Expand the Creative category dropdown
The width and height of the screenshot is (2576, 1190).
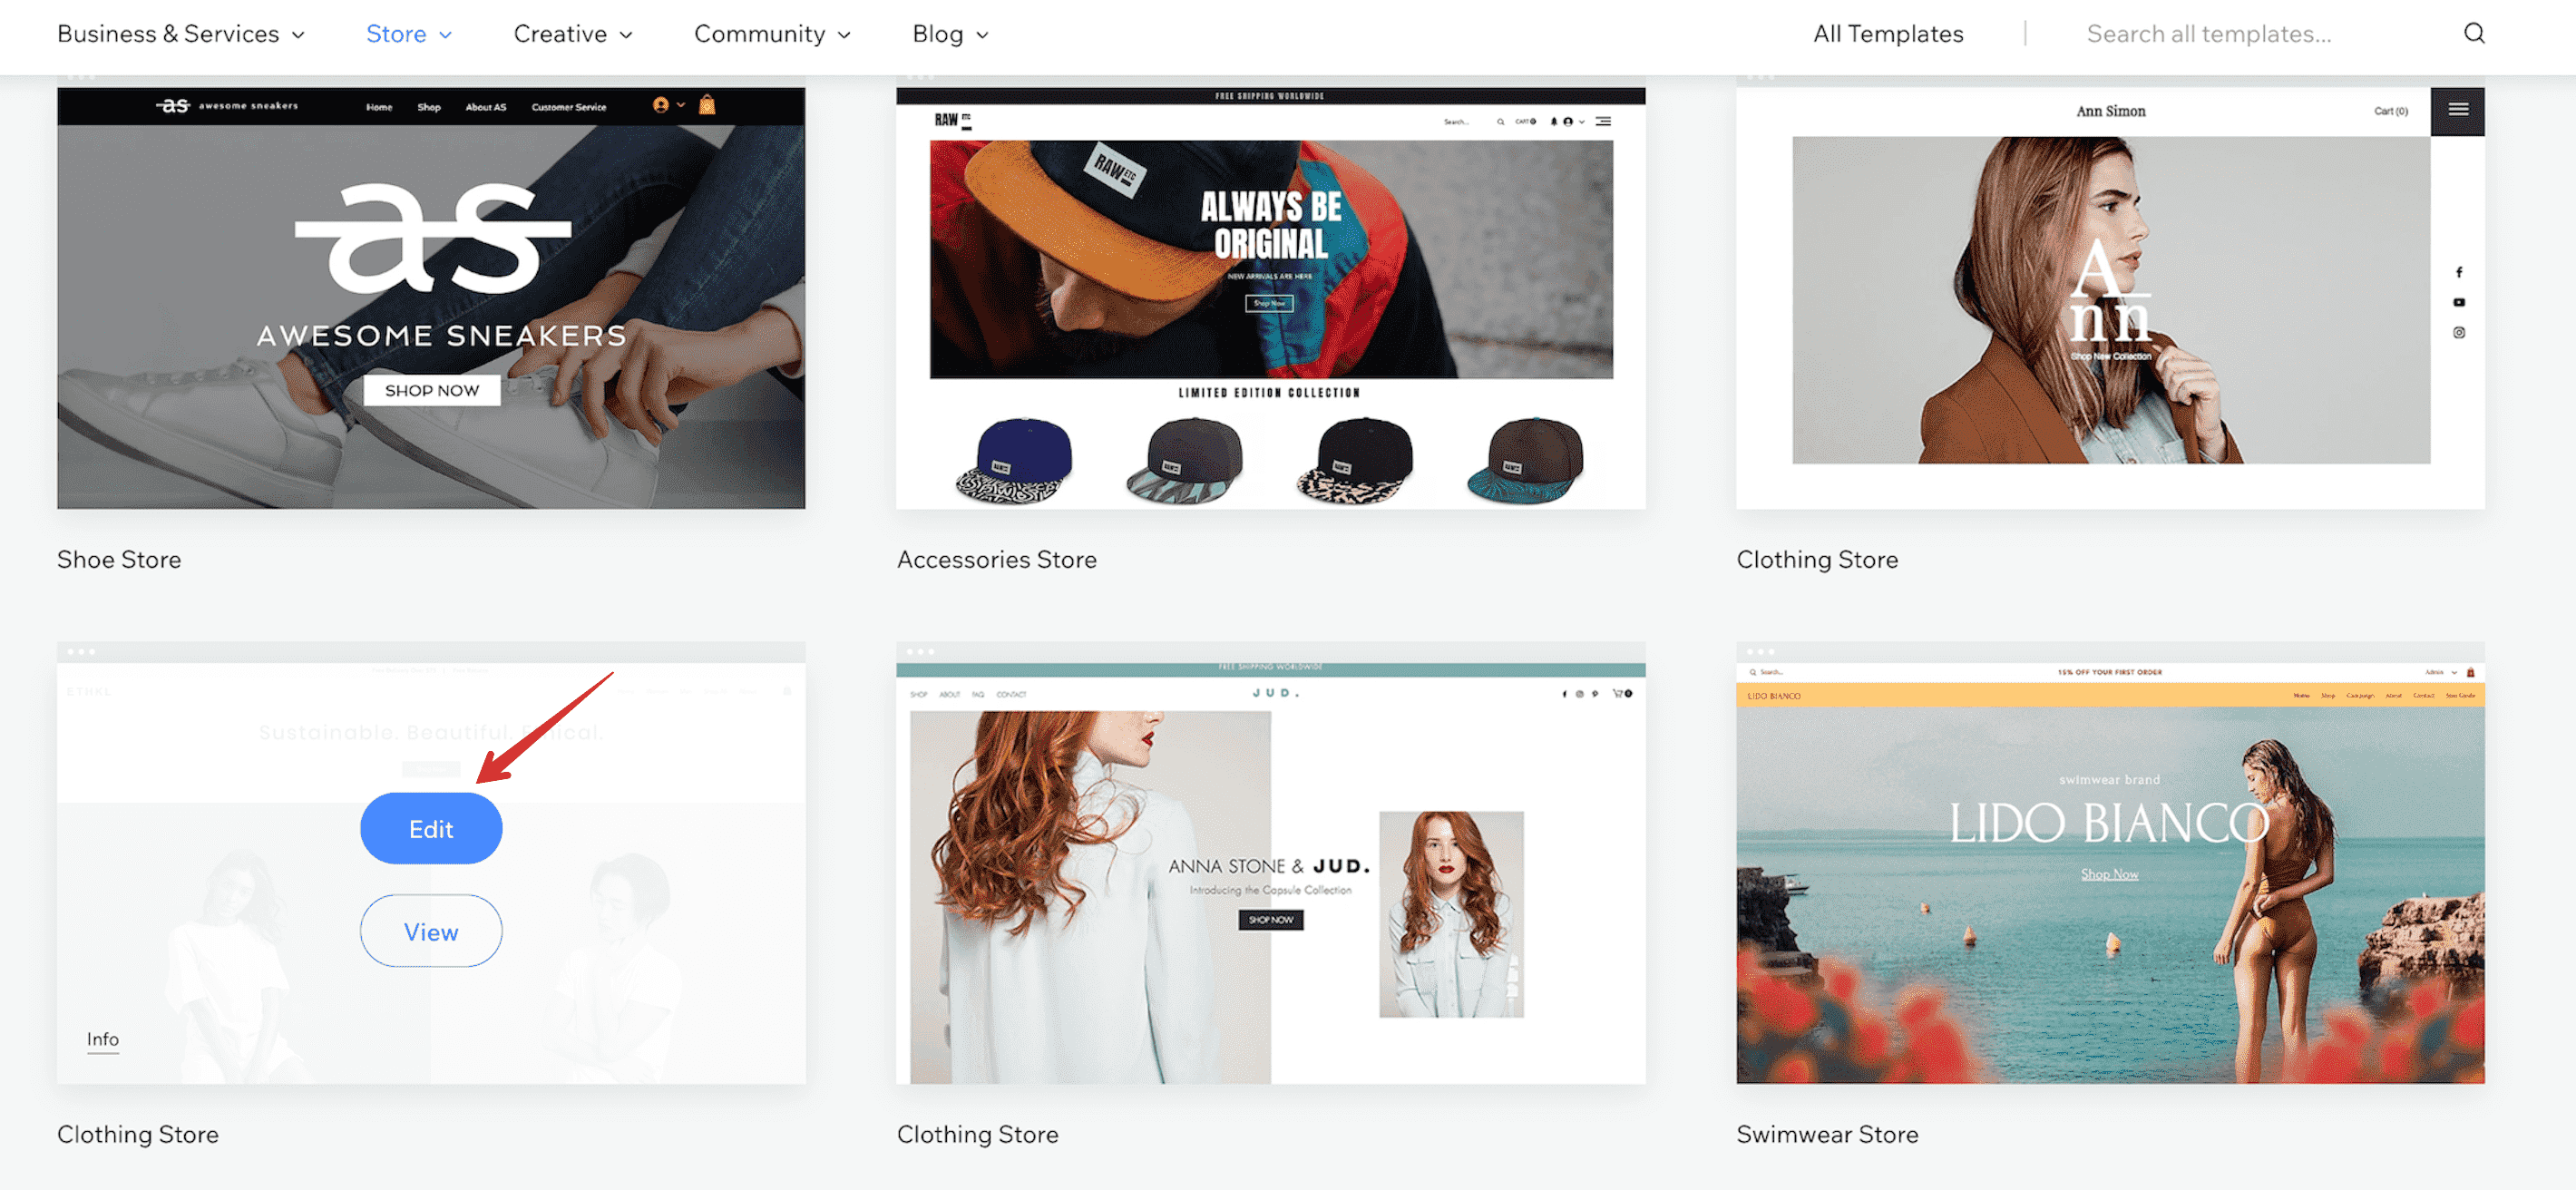[571, 33]
